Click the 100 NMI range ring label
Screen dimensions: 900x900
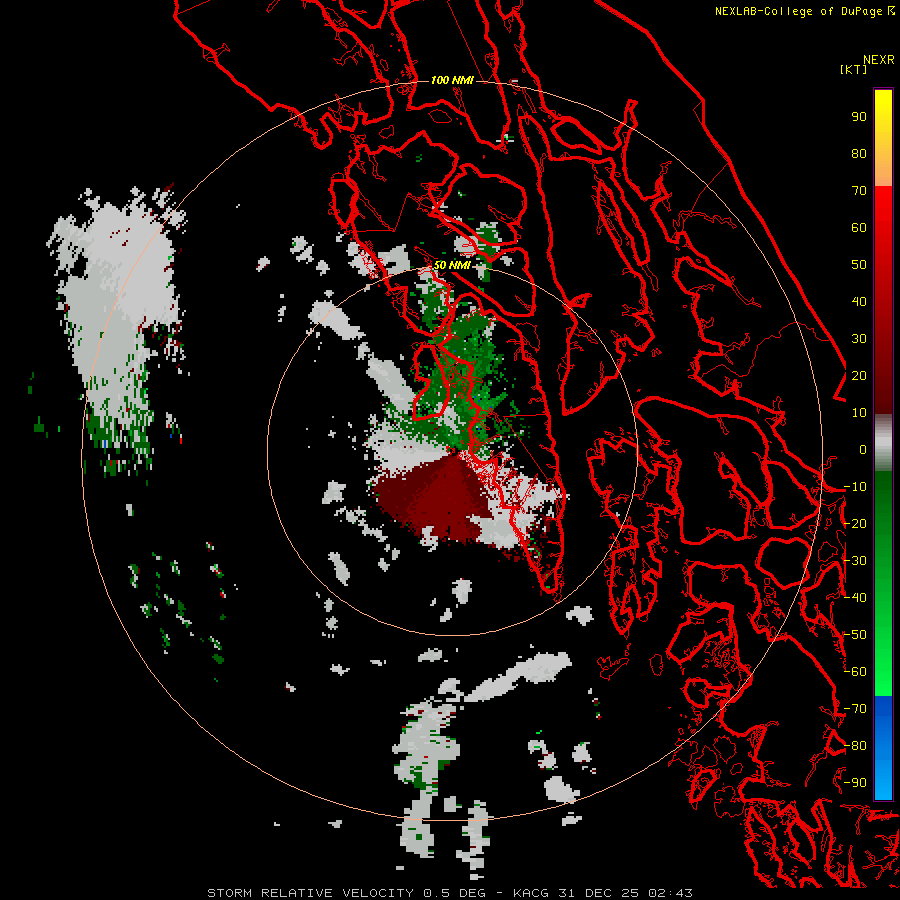coord(452,80)
